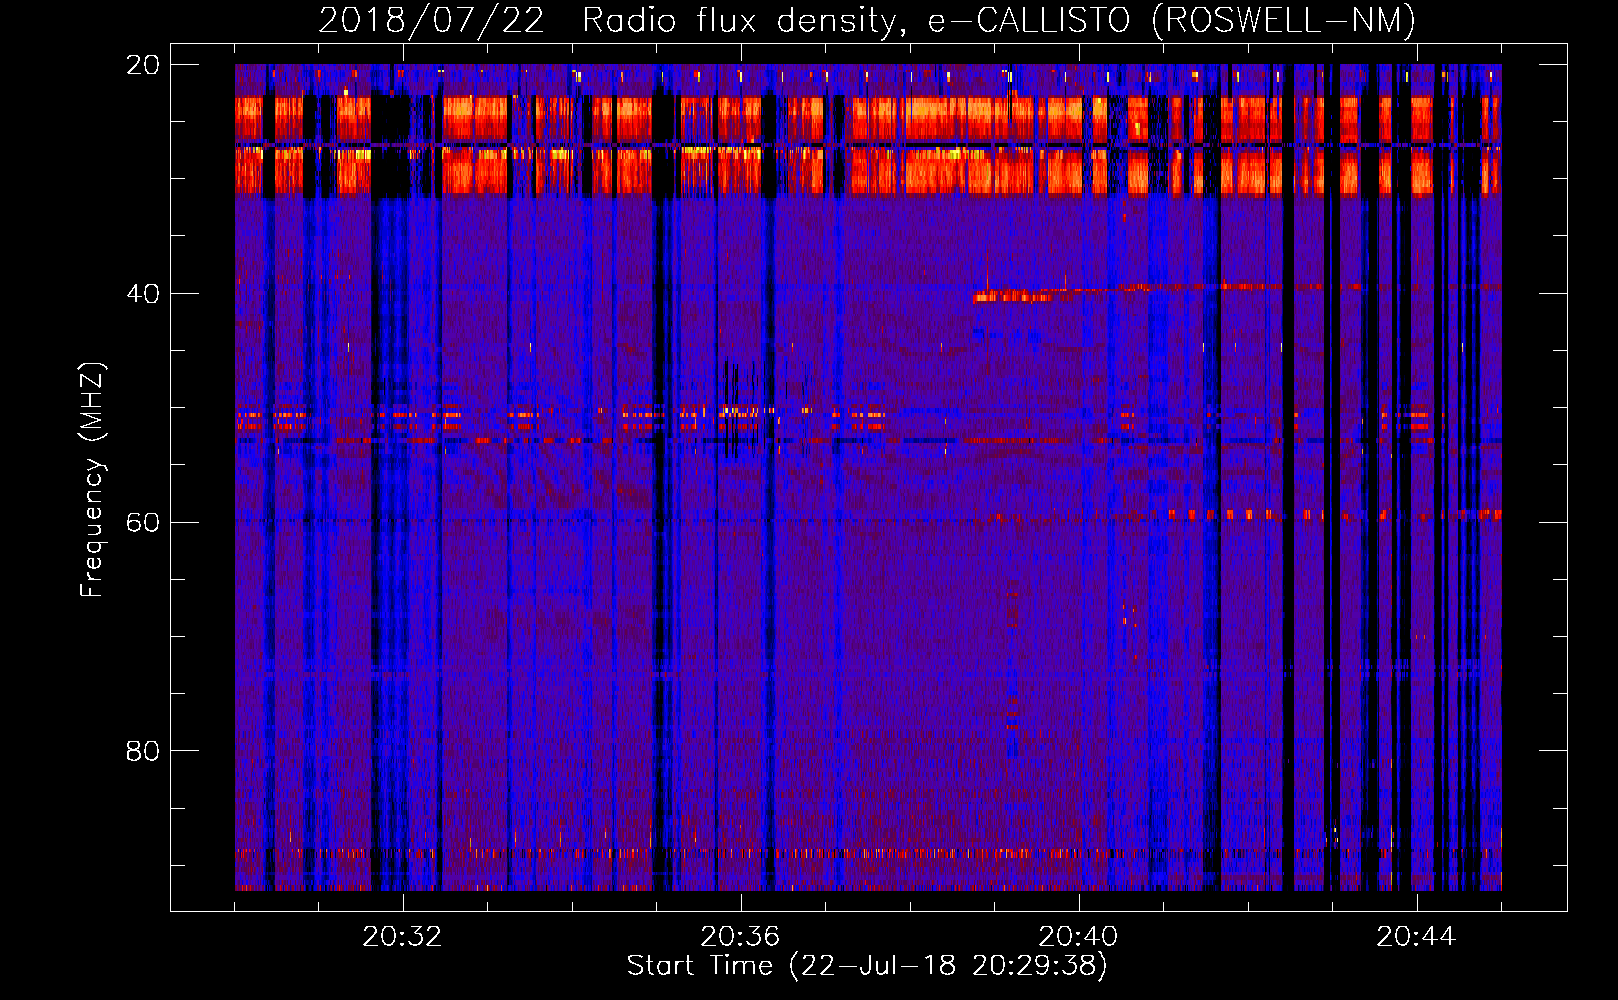Click the 60 MHz frequency tick label
The height and width of the screenshot is (1000, 1618).
pyautogui.click(x=142, y=522)
